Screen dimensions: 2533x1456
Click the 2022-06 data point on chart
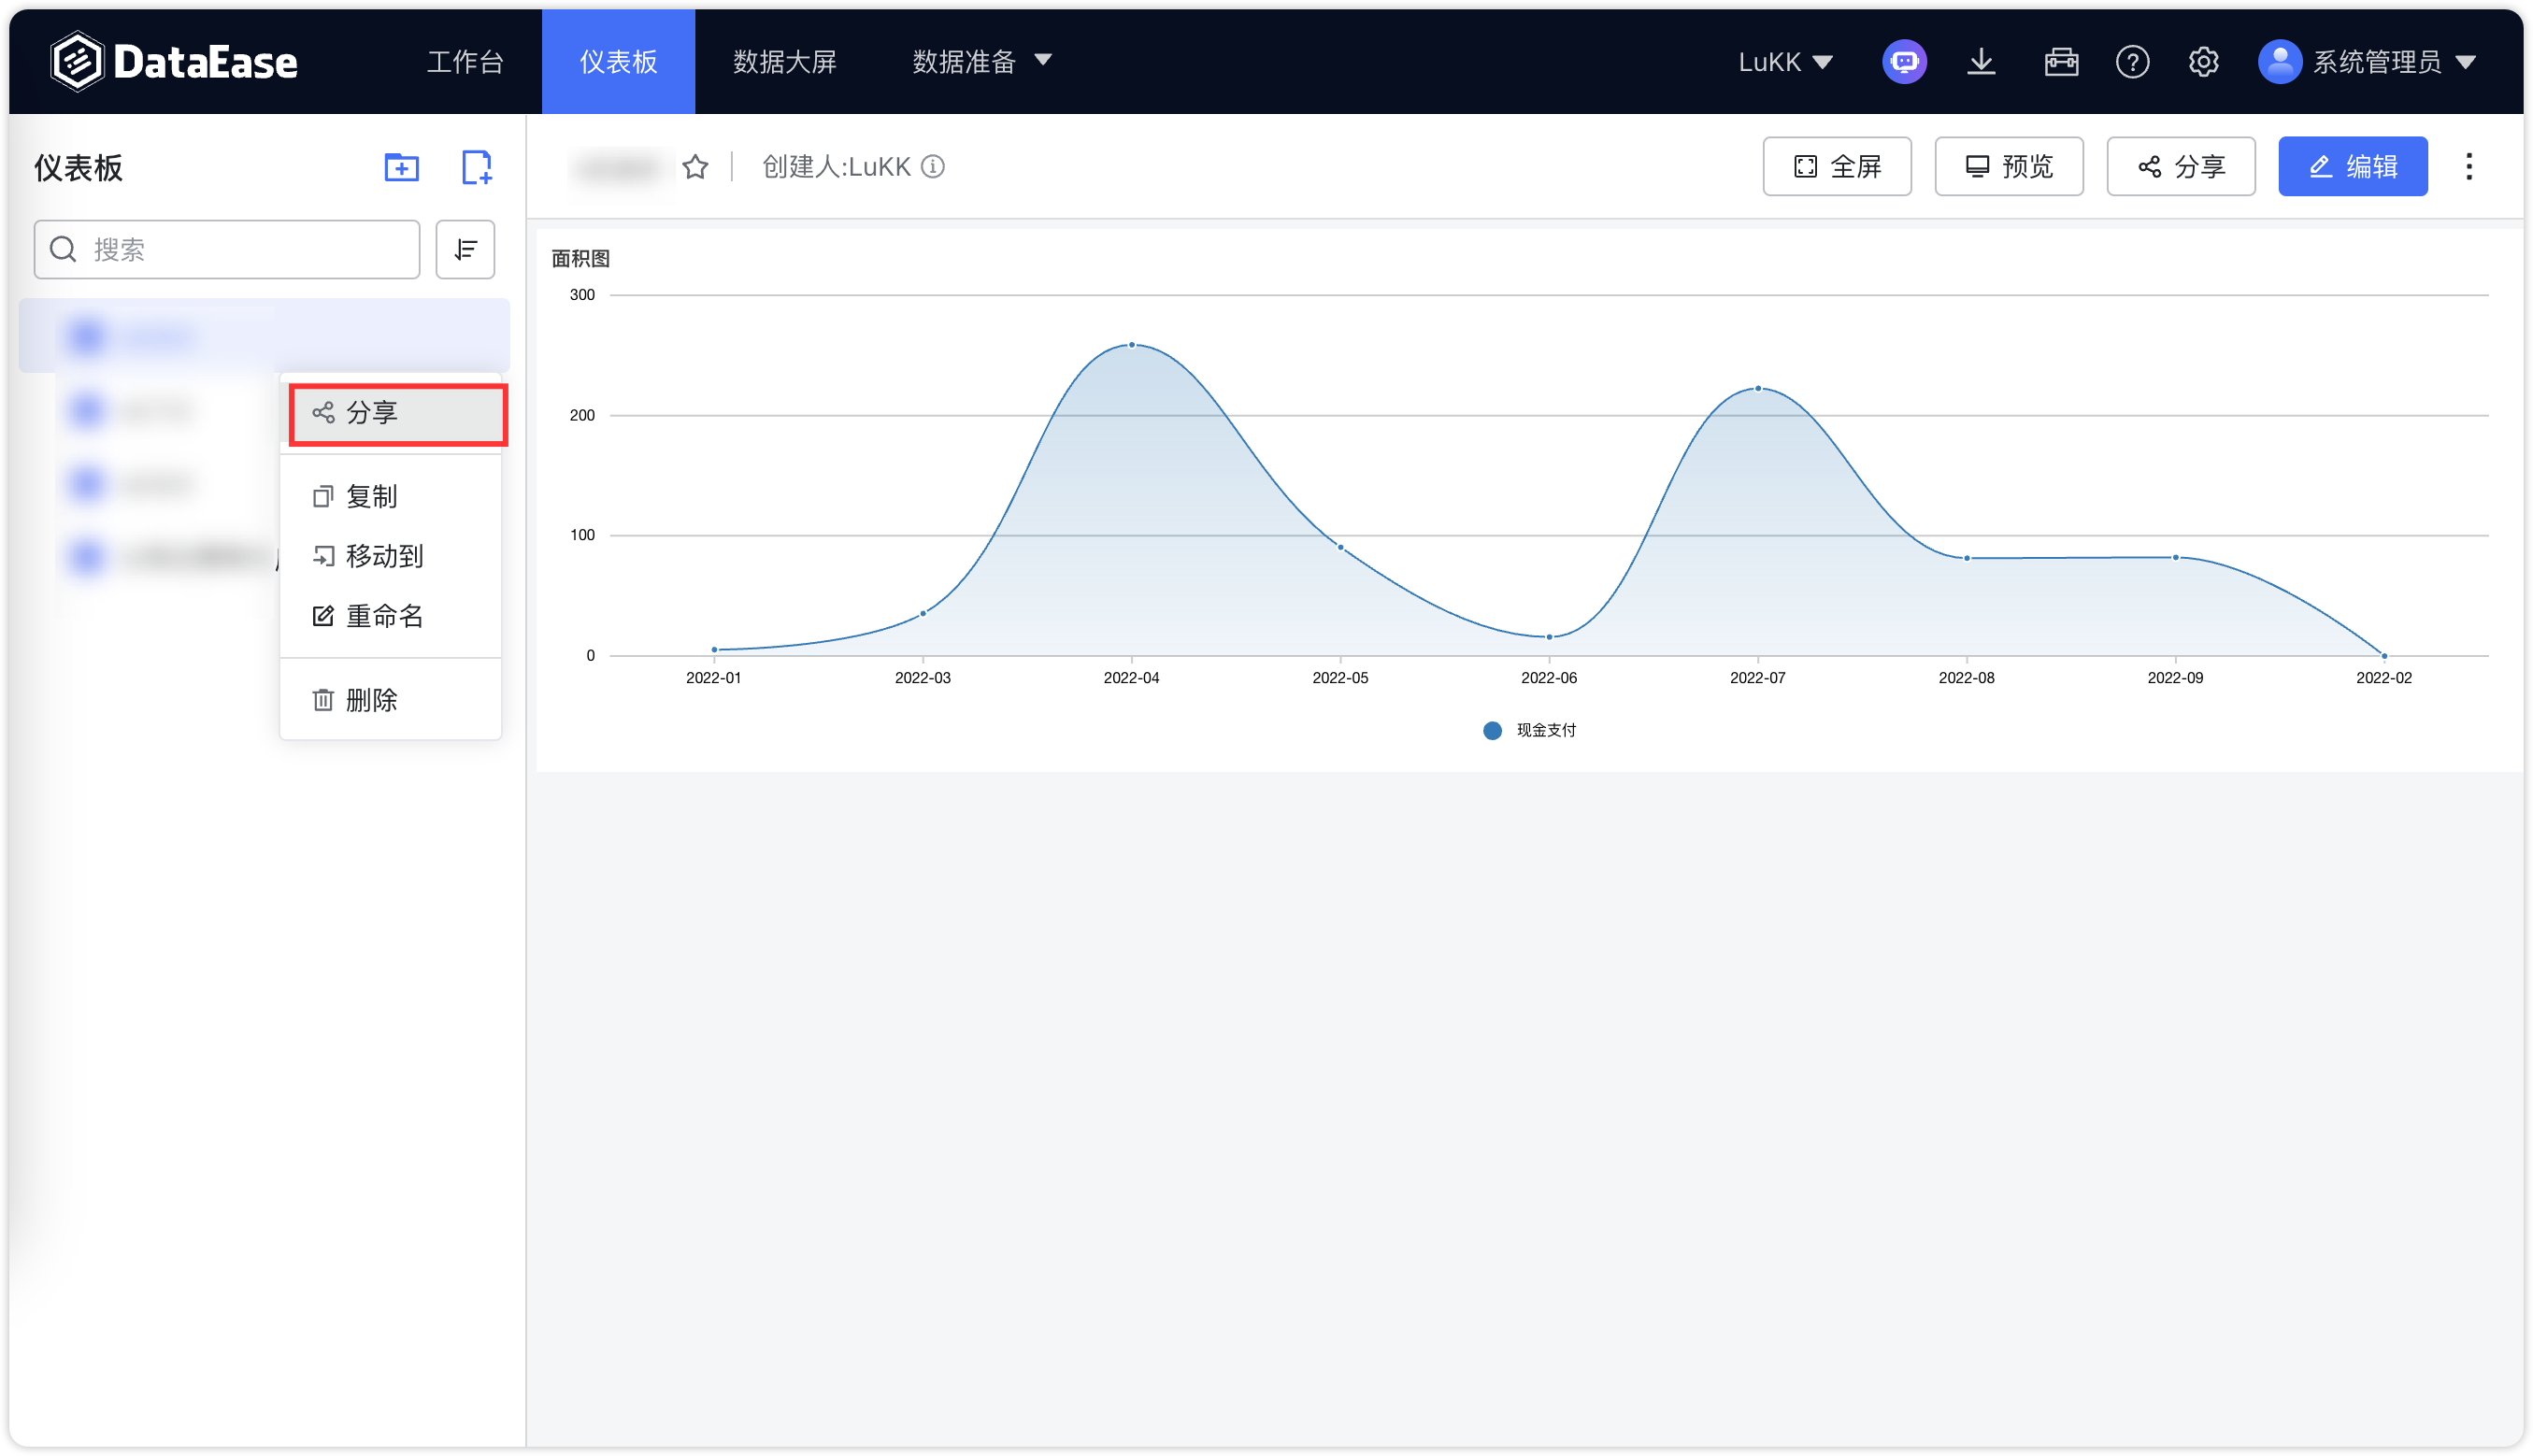point(1549,637)
